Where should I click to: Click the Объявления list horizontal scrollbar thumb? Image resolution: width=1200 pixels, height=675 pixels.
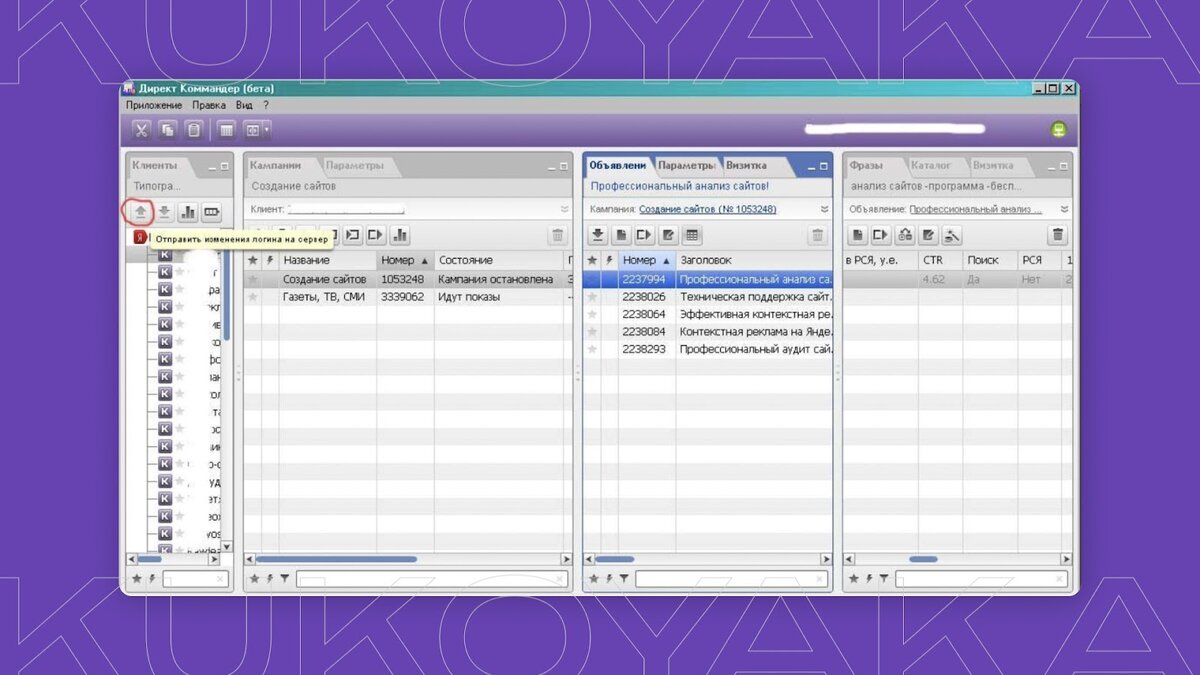point(615,559)
